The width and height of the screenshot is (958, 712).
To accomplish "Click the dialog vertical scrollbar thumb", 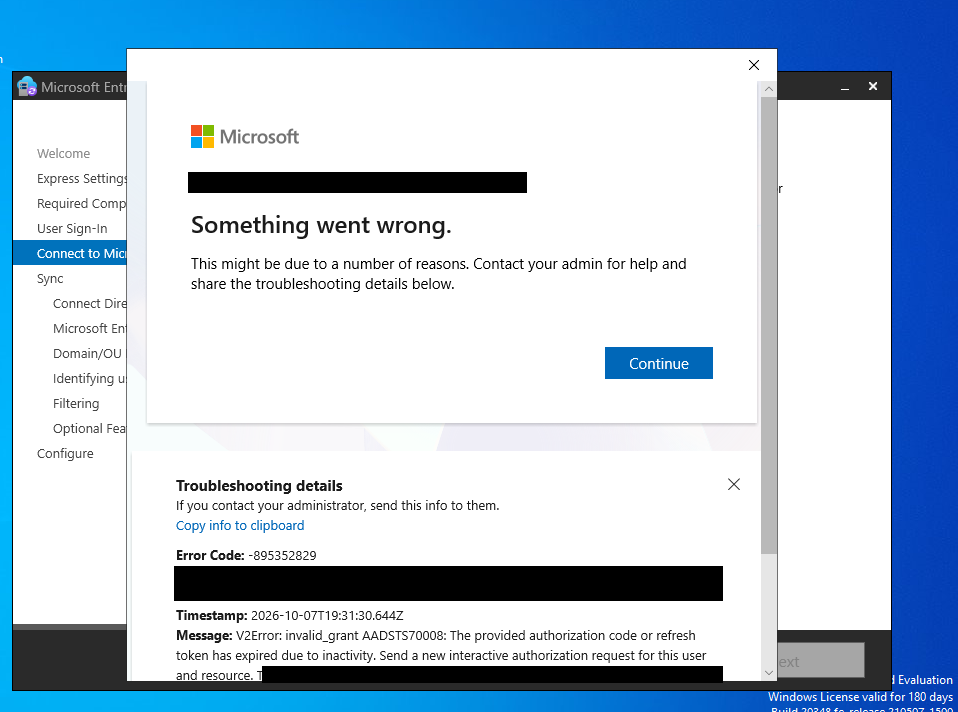I will 769,325.
